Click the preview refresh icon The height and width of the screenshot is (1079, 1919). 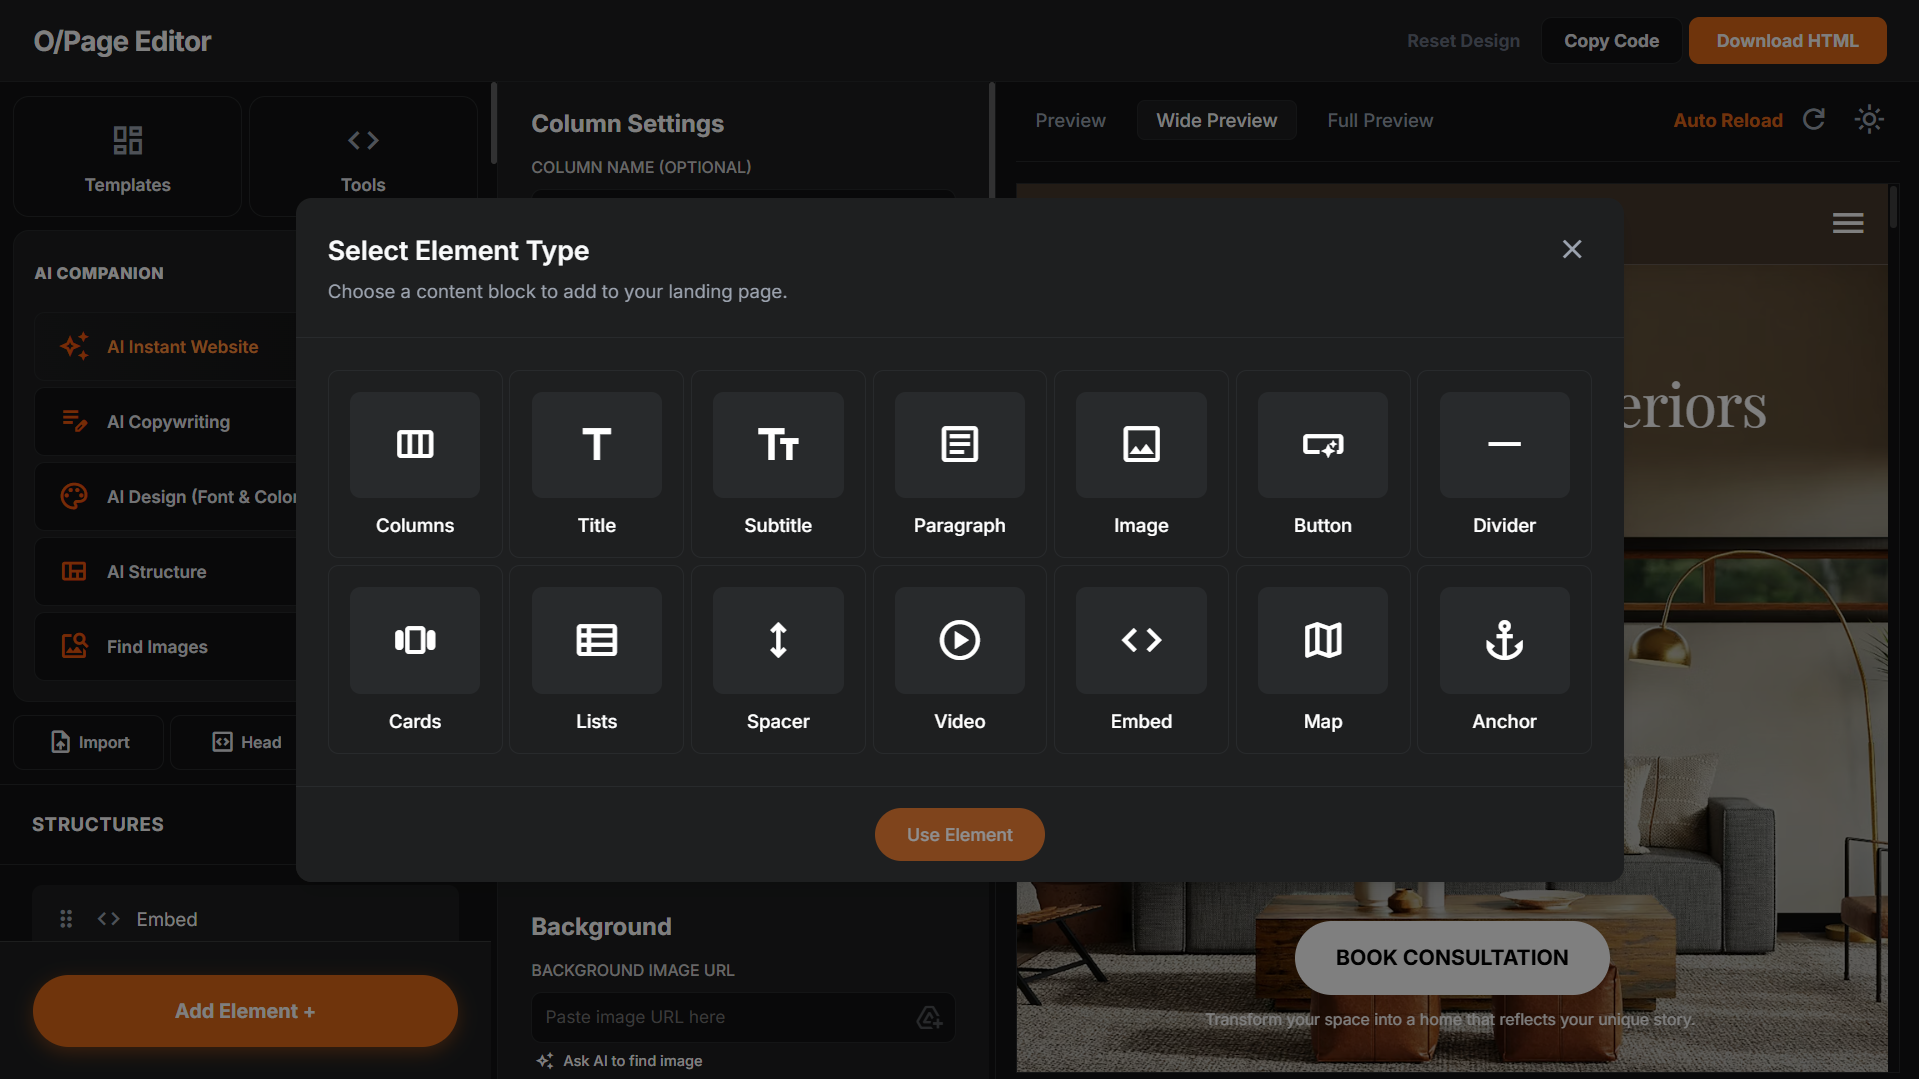click(1815, 119)
